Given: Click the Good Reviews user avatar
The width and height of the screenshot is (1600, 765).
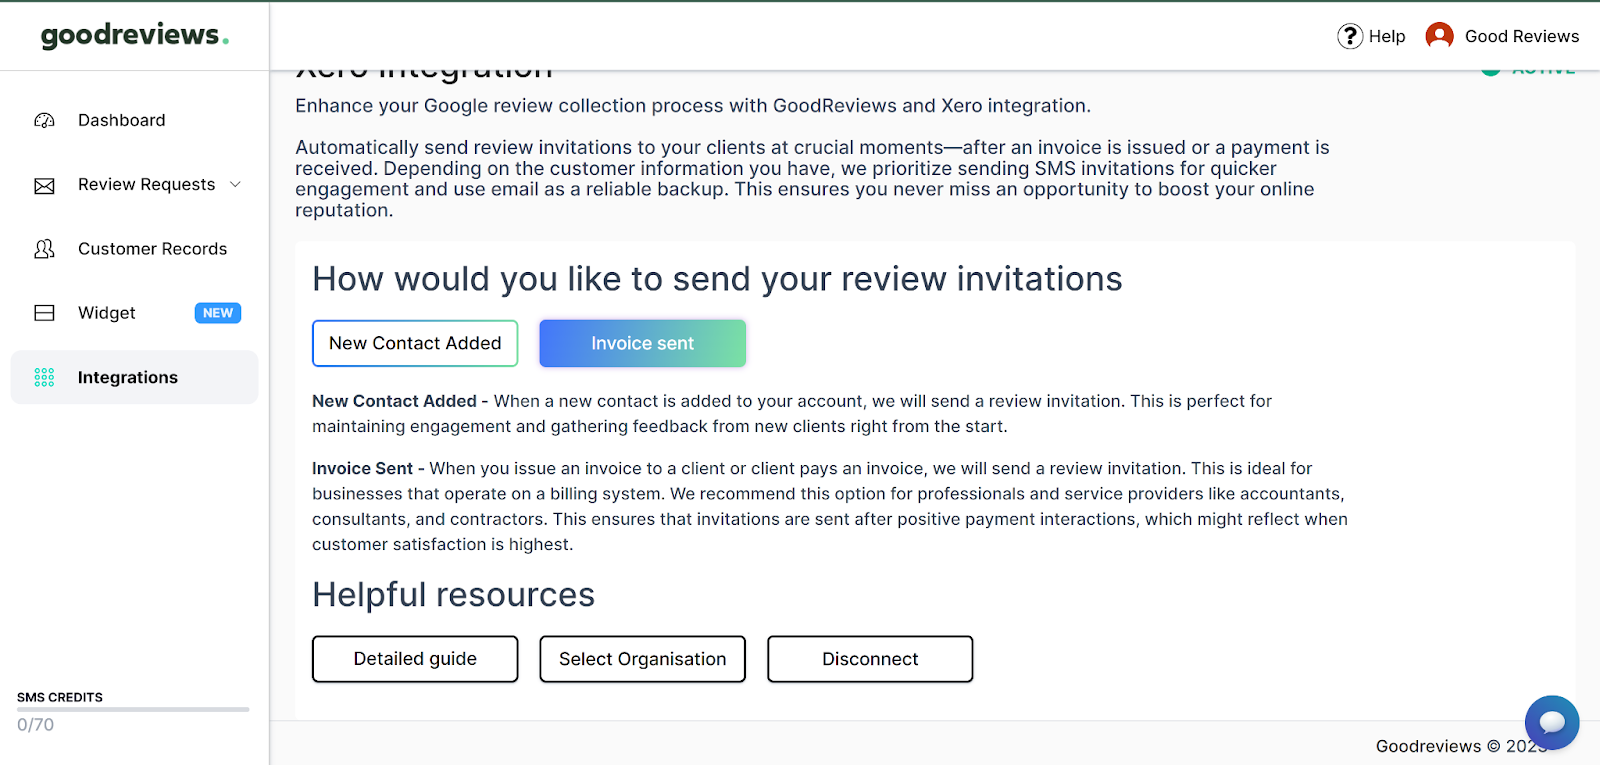Looking at the screenshot, I should coord(1439,36).
